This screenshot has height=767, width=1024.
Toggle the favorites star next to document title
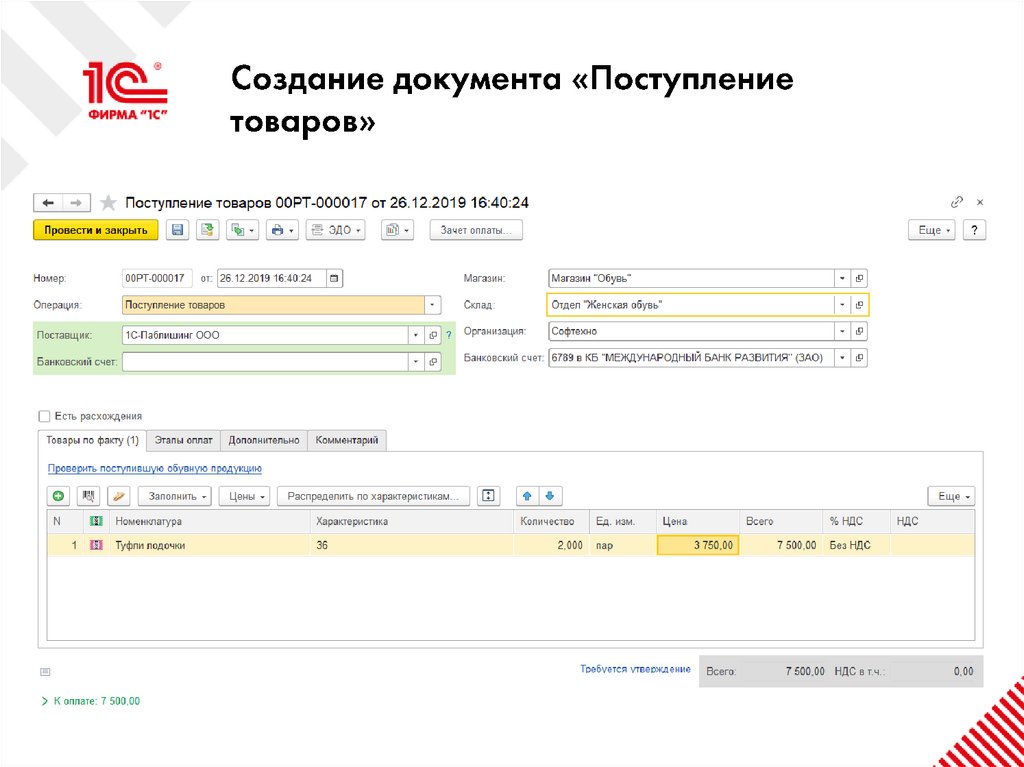pyautogui.click(x=108, y=201)
